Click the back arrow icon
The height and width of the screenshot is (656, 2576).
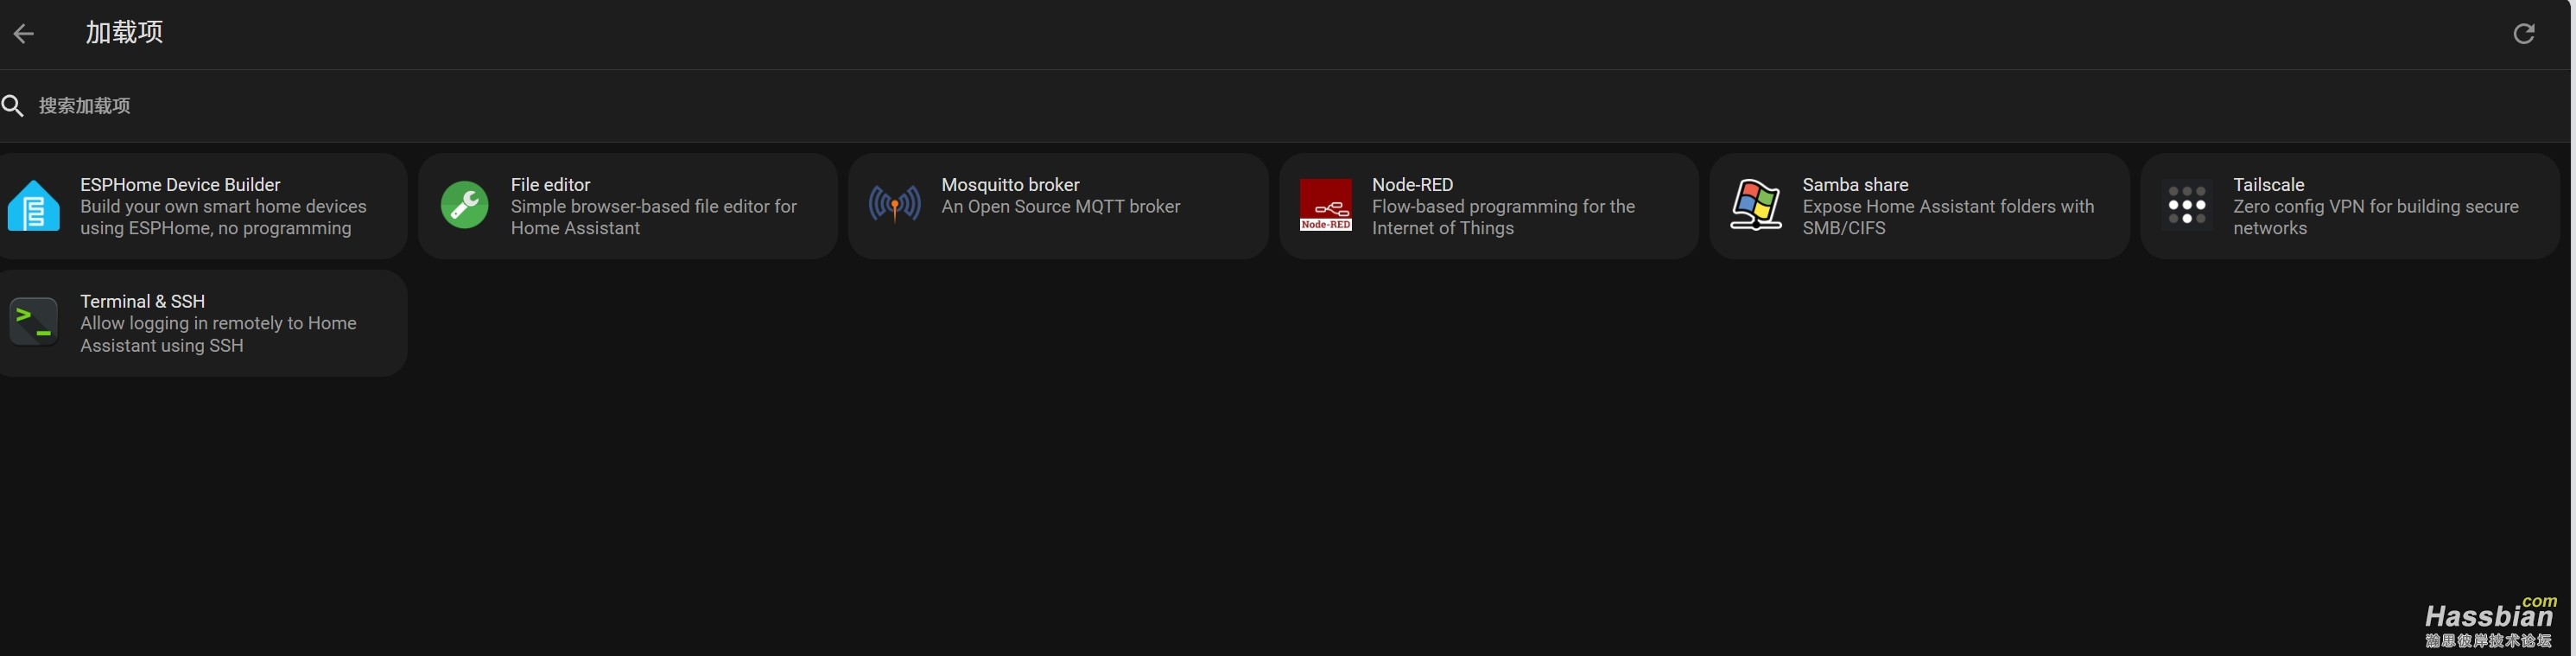(x=23, y=34)
